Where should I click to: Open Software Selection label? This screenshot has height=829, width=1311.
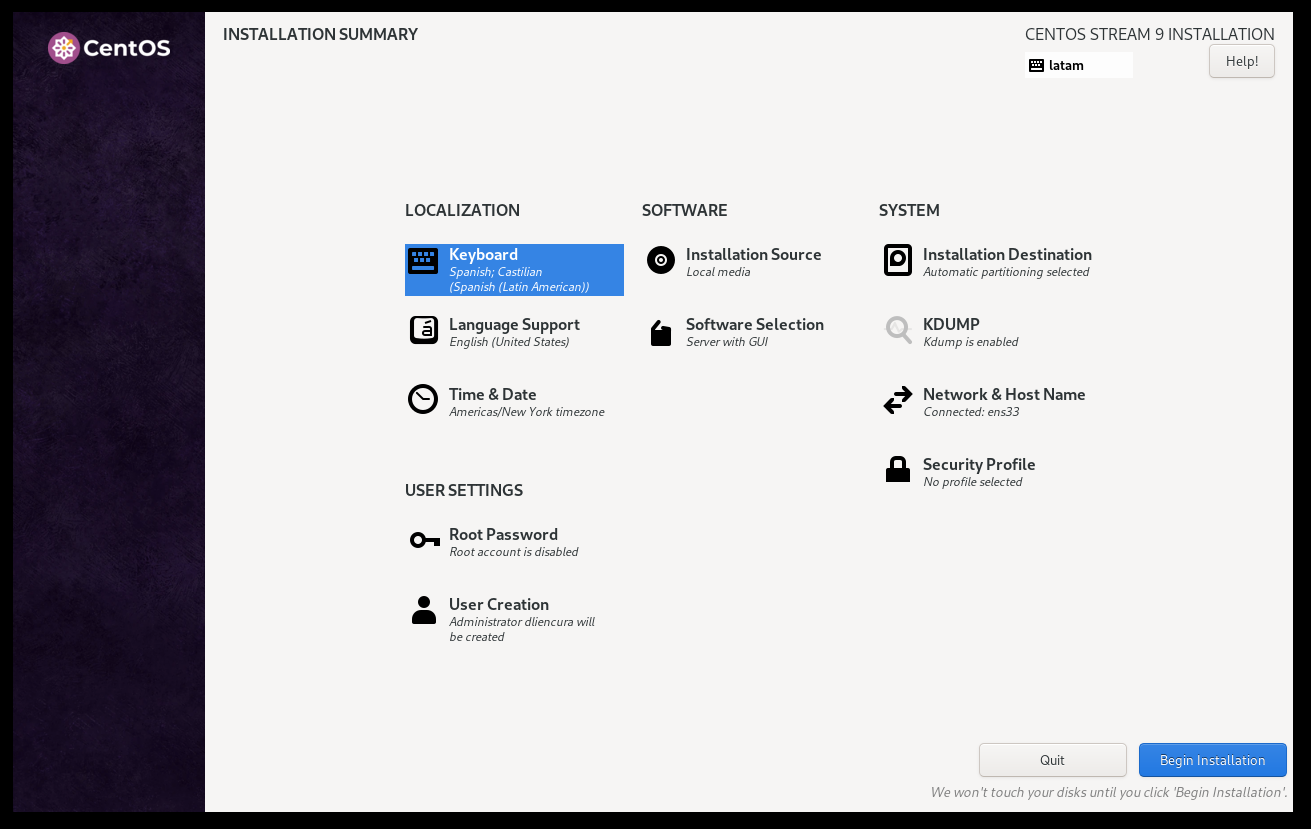755,325
